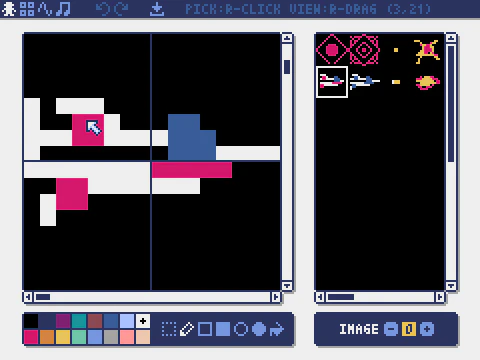Click the redo arrow

121,9
